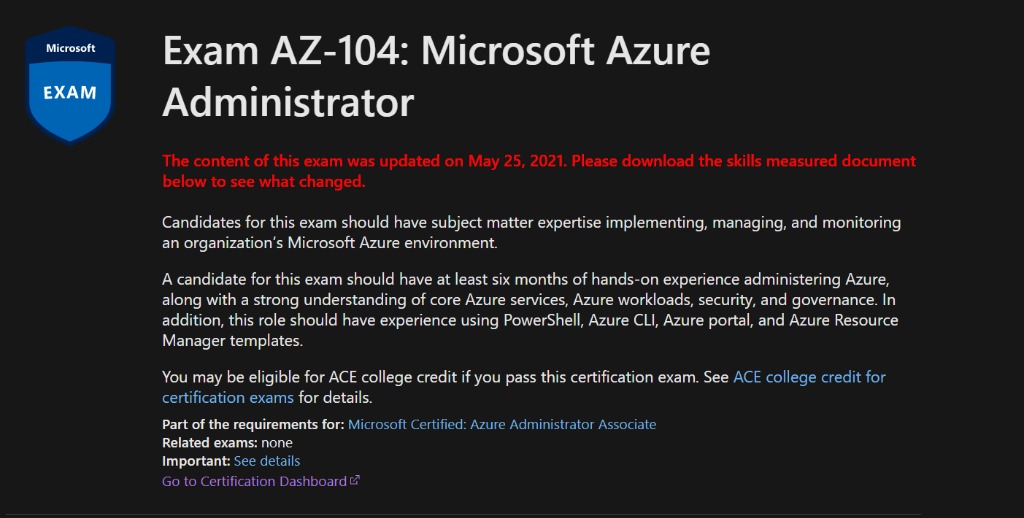Click the 'EXAM' text on the badge
1024x518 pixels.
[x=70, y=93]
